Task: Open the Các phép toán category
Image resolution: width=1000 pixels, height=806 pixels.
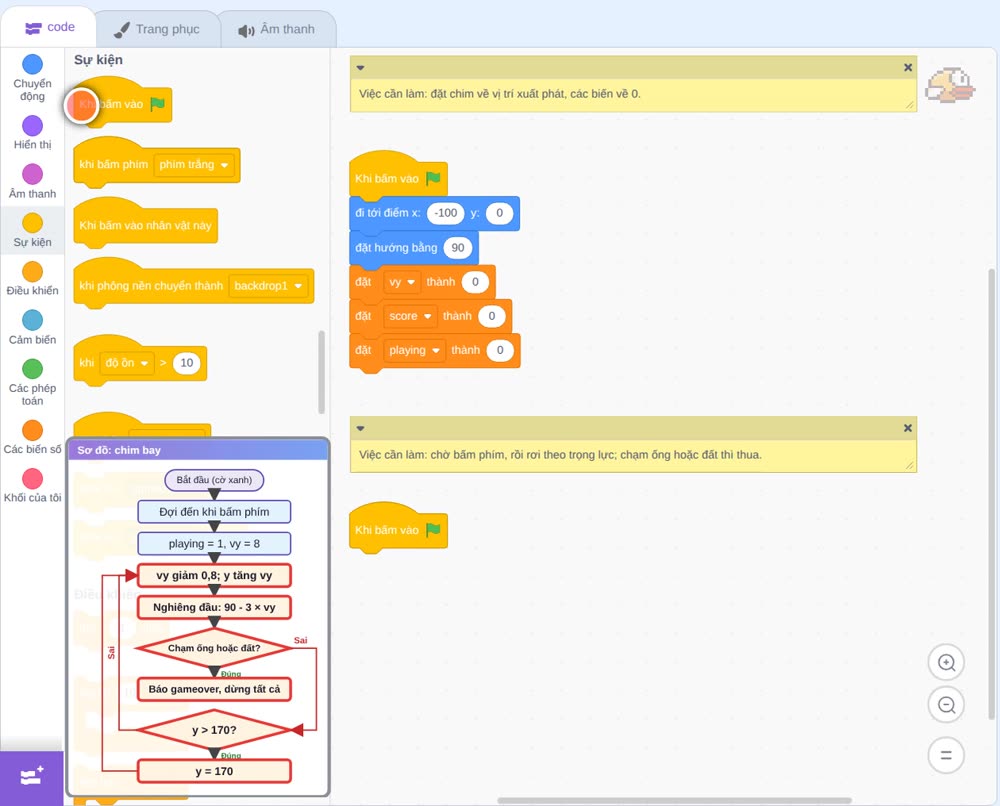Action: [33, 383]
